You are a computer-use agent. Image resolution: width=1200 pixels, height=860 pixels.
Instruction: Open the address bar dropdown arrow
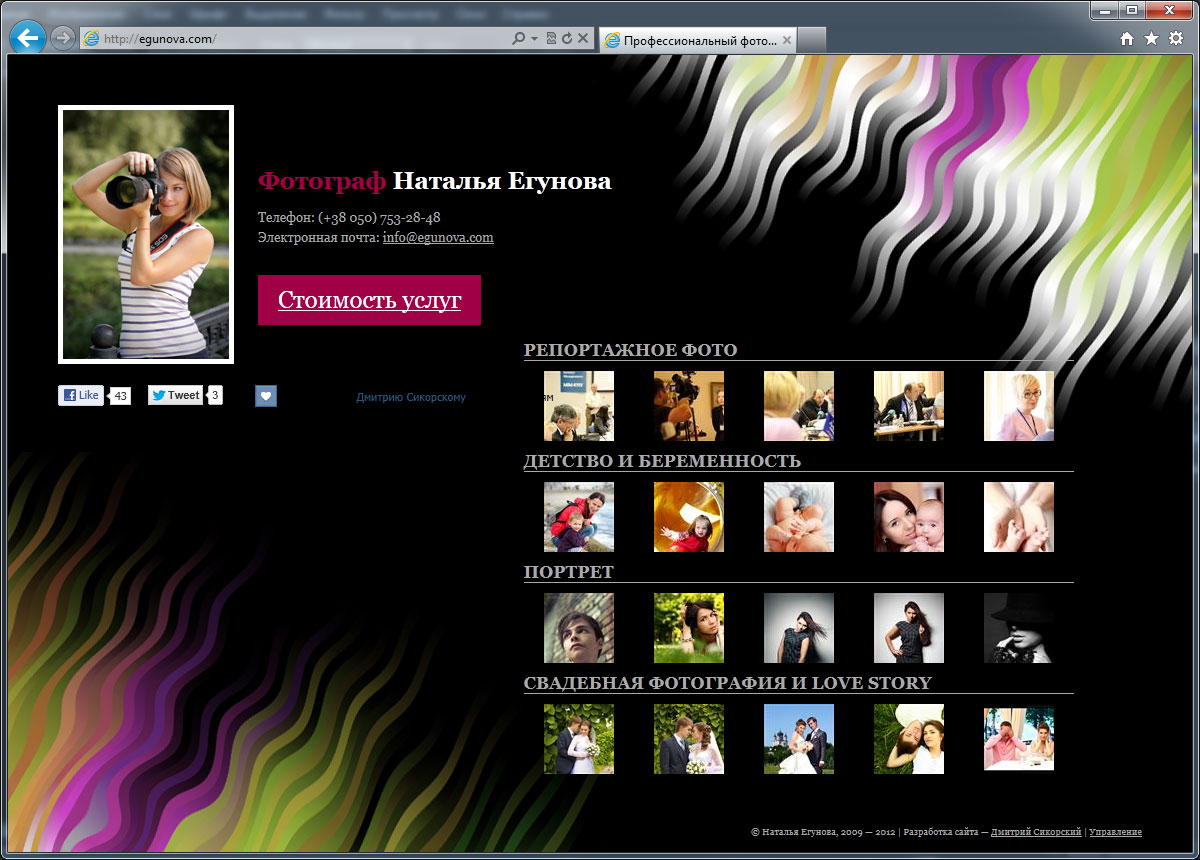pyautogui.click(x=535, y=39)
